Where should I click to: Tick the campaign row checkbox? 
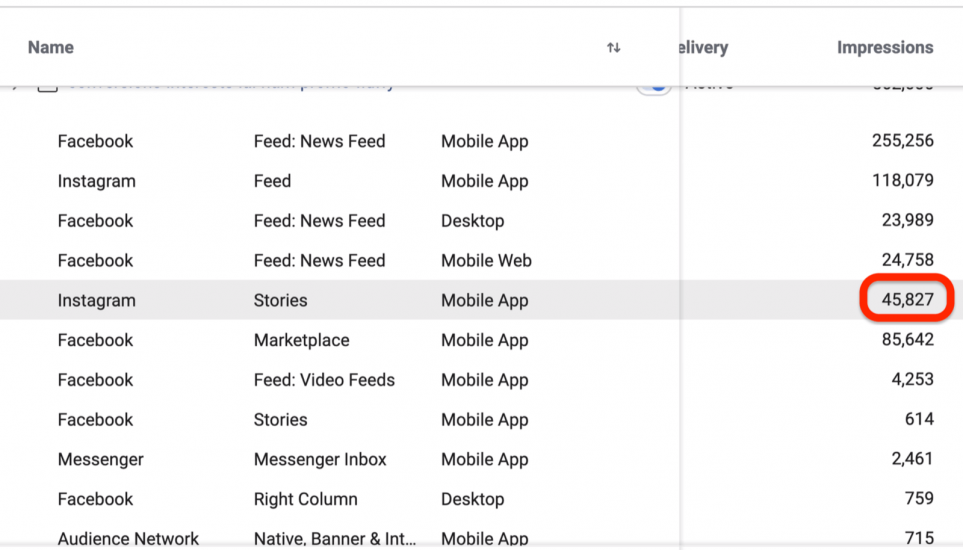click(46, 87)
